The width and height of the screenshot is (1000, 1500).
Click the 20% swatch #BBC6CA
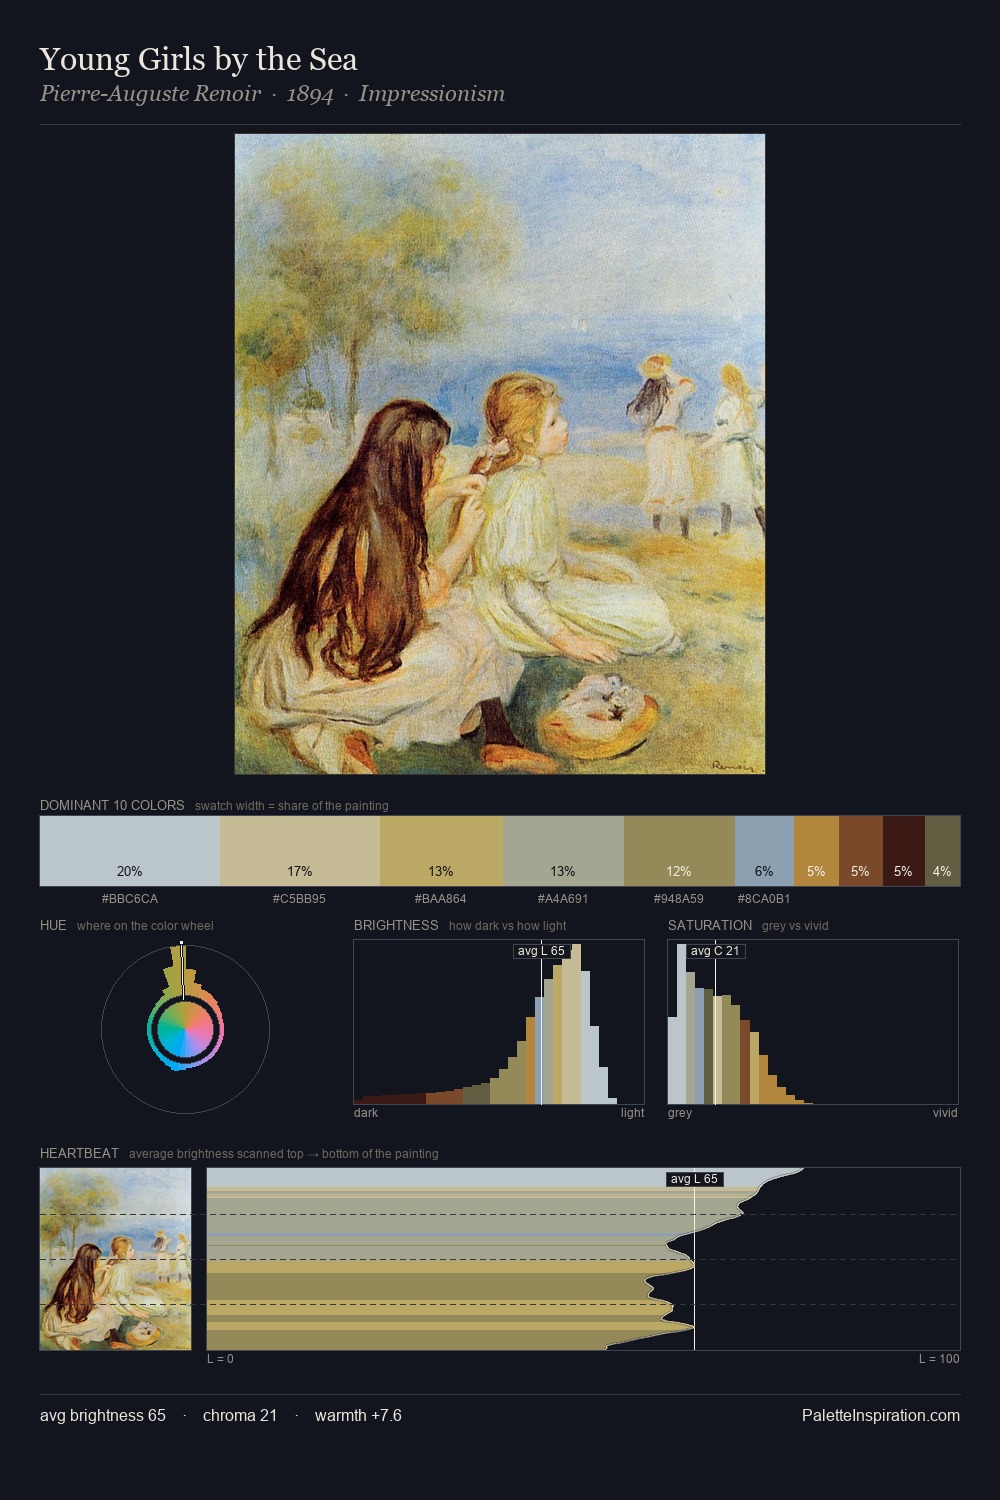point(130,851)
